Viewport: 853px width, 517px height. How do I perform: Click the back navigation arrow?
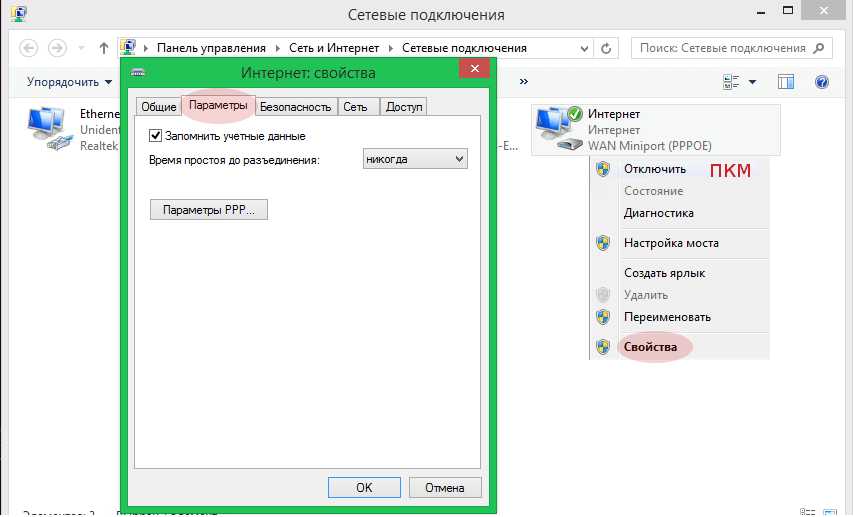[x=29, y=48]
